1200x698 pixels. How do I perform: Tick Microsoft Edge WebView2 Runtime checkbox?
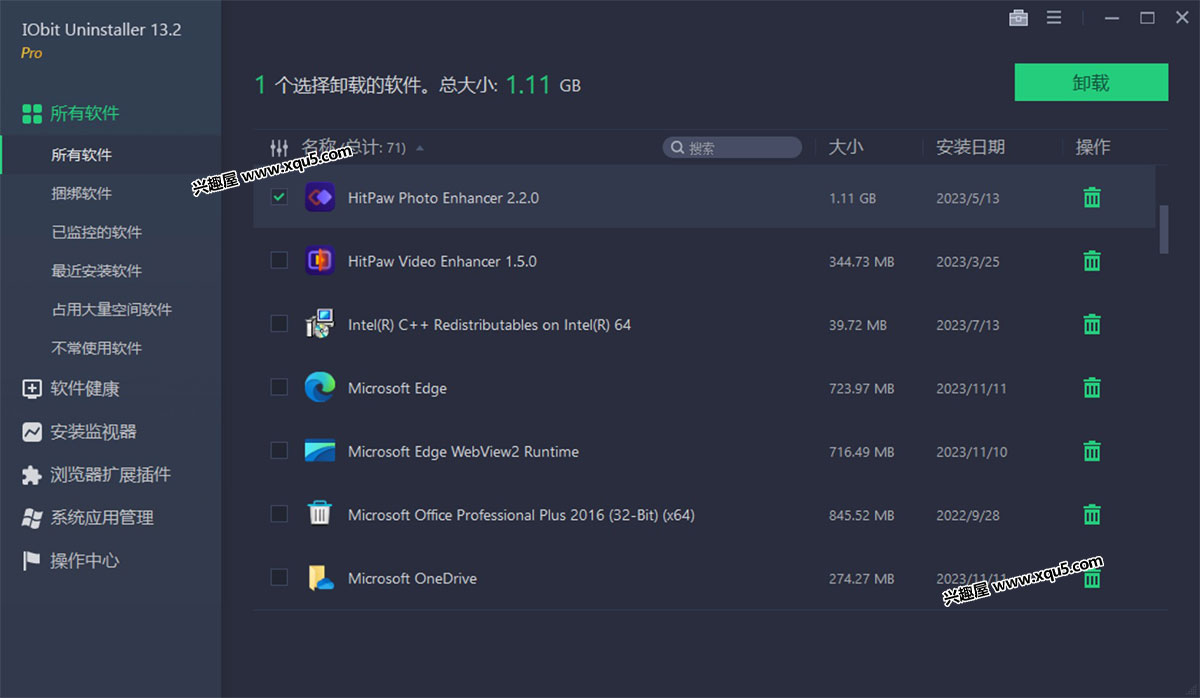(279, 451)
